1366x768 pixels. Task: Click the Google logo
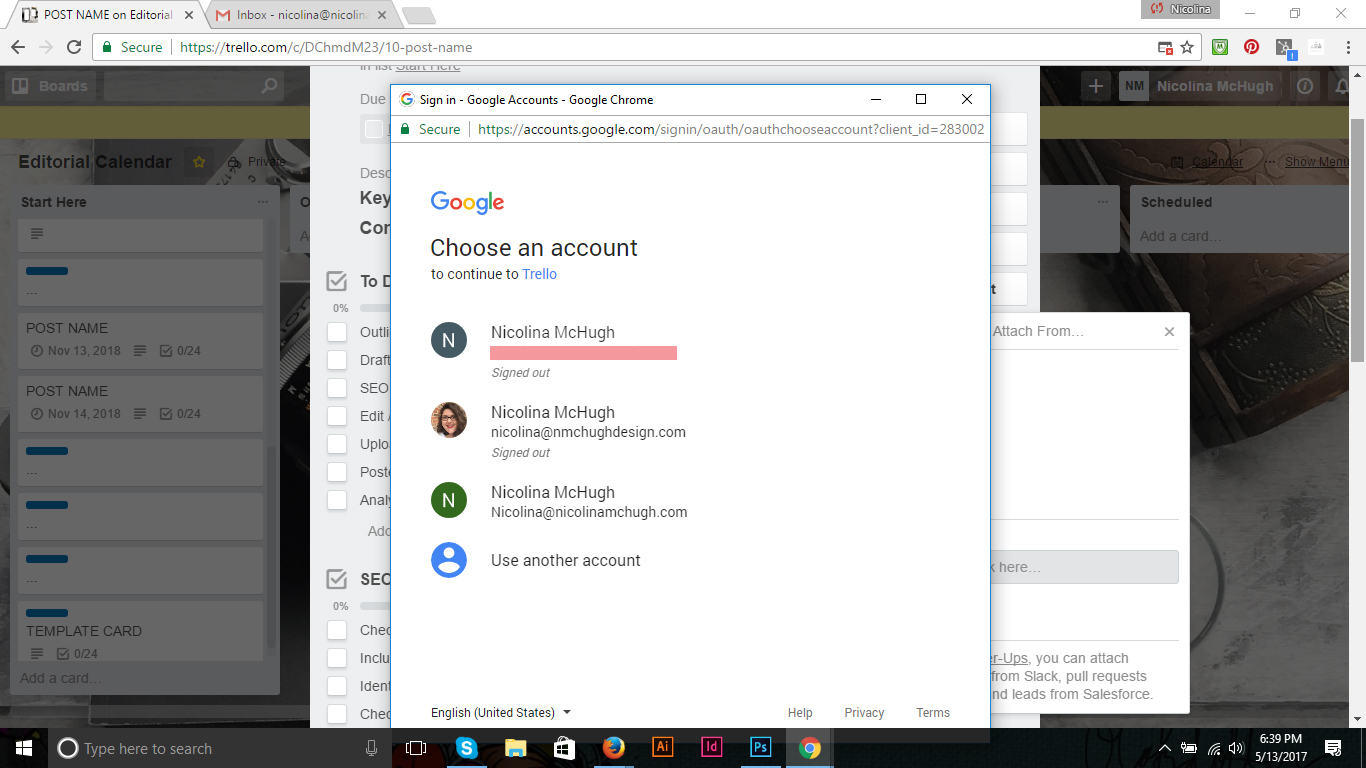467,202
